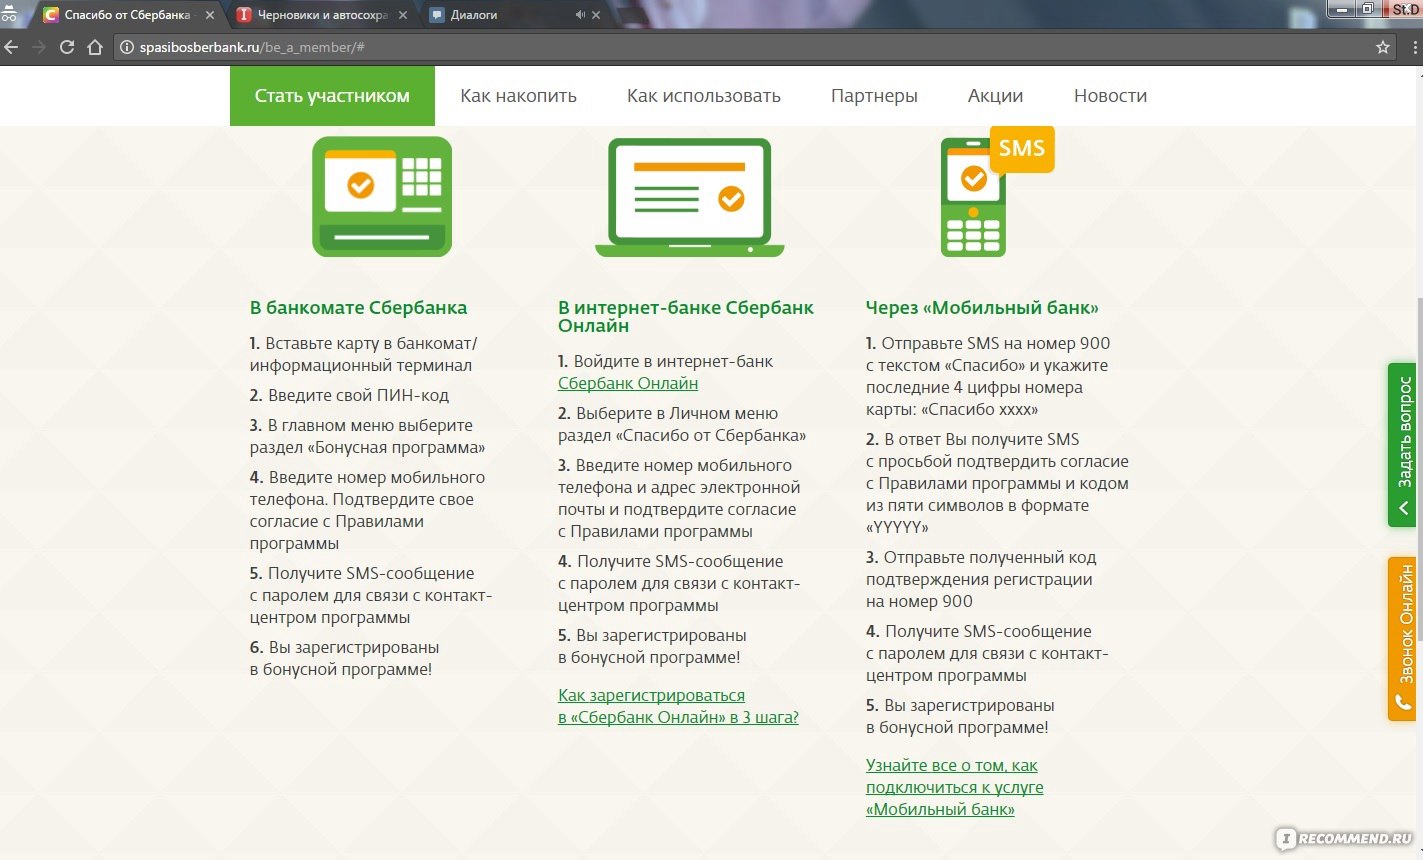Reload the page with refresh icon

click(x=67, y=47)
